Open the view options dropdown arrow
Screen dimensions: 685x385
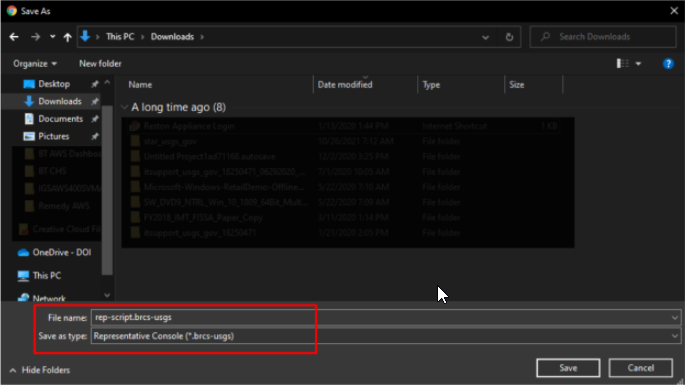coord(638,64)
